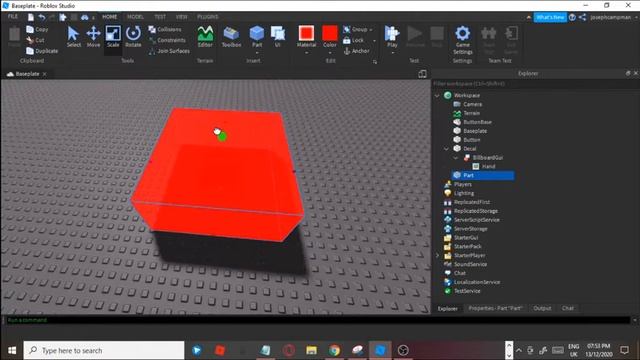This screenshot has width=640, height=360.
Task: Click the taskbar search box
Action: tap(104, 350)
